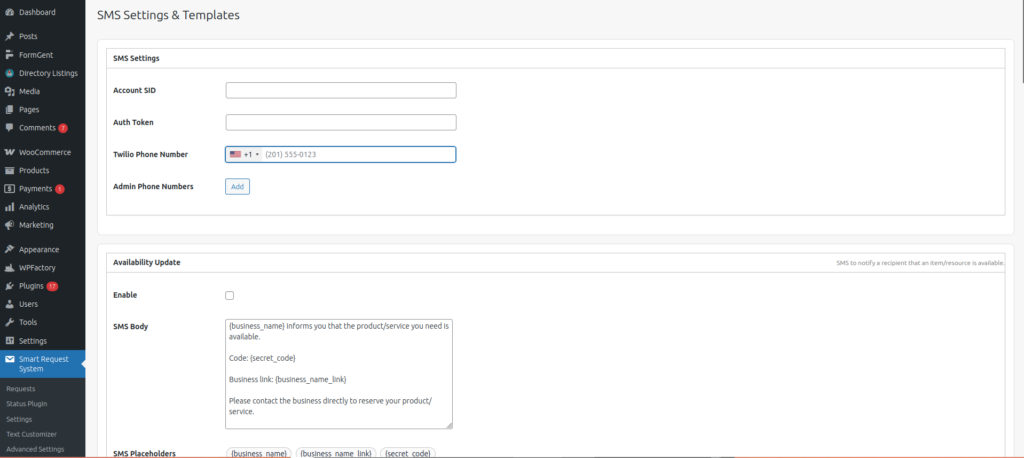
Task: Open the Text Customizer submenu item
Action: coord(31,434)
